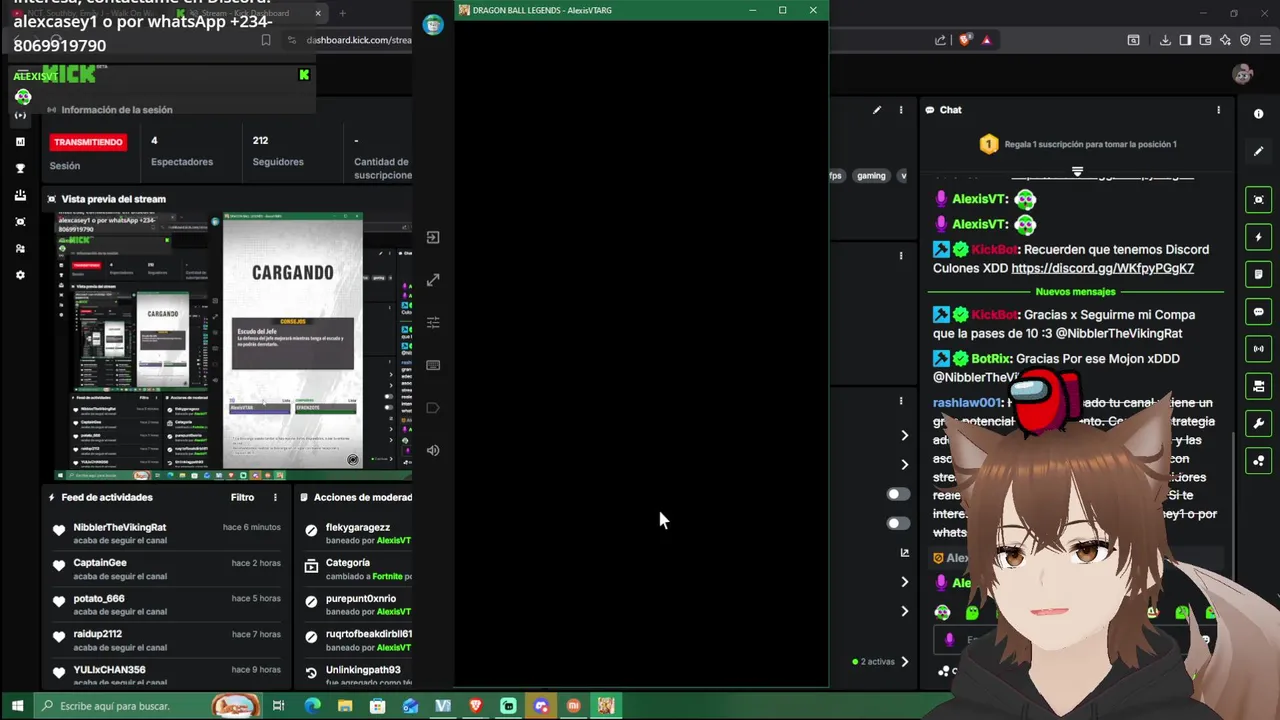Image resolution: width=1280 pixels, height=720 pixels.
Task: Click the pencil edit icon in right sidebar
Action: pos(1258,151)
